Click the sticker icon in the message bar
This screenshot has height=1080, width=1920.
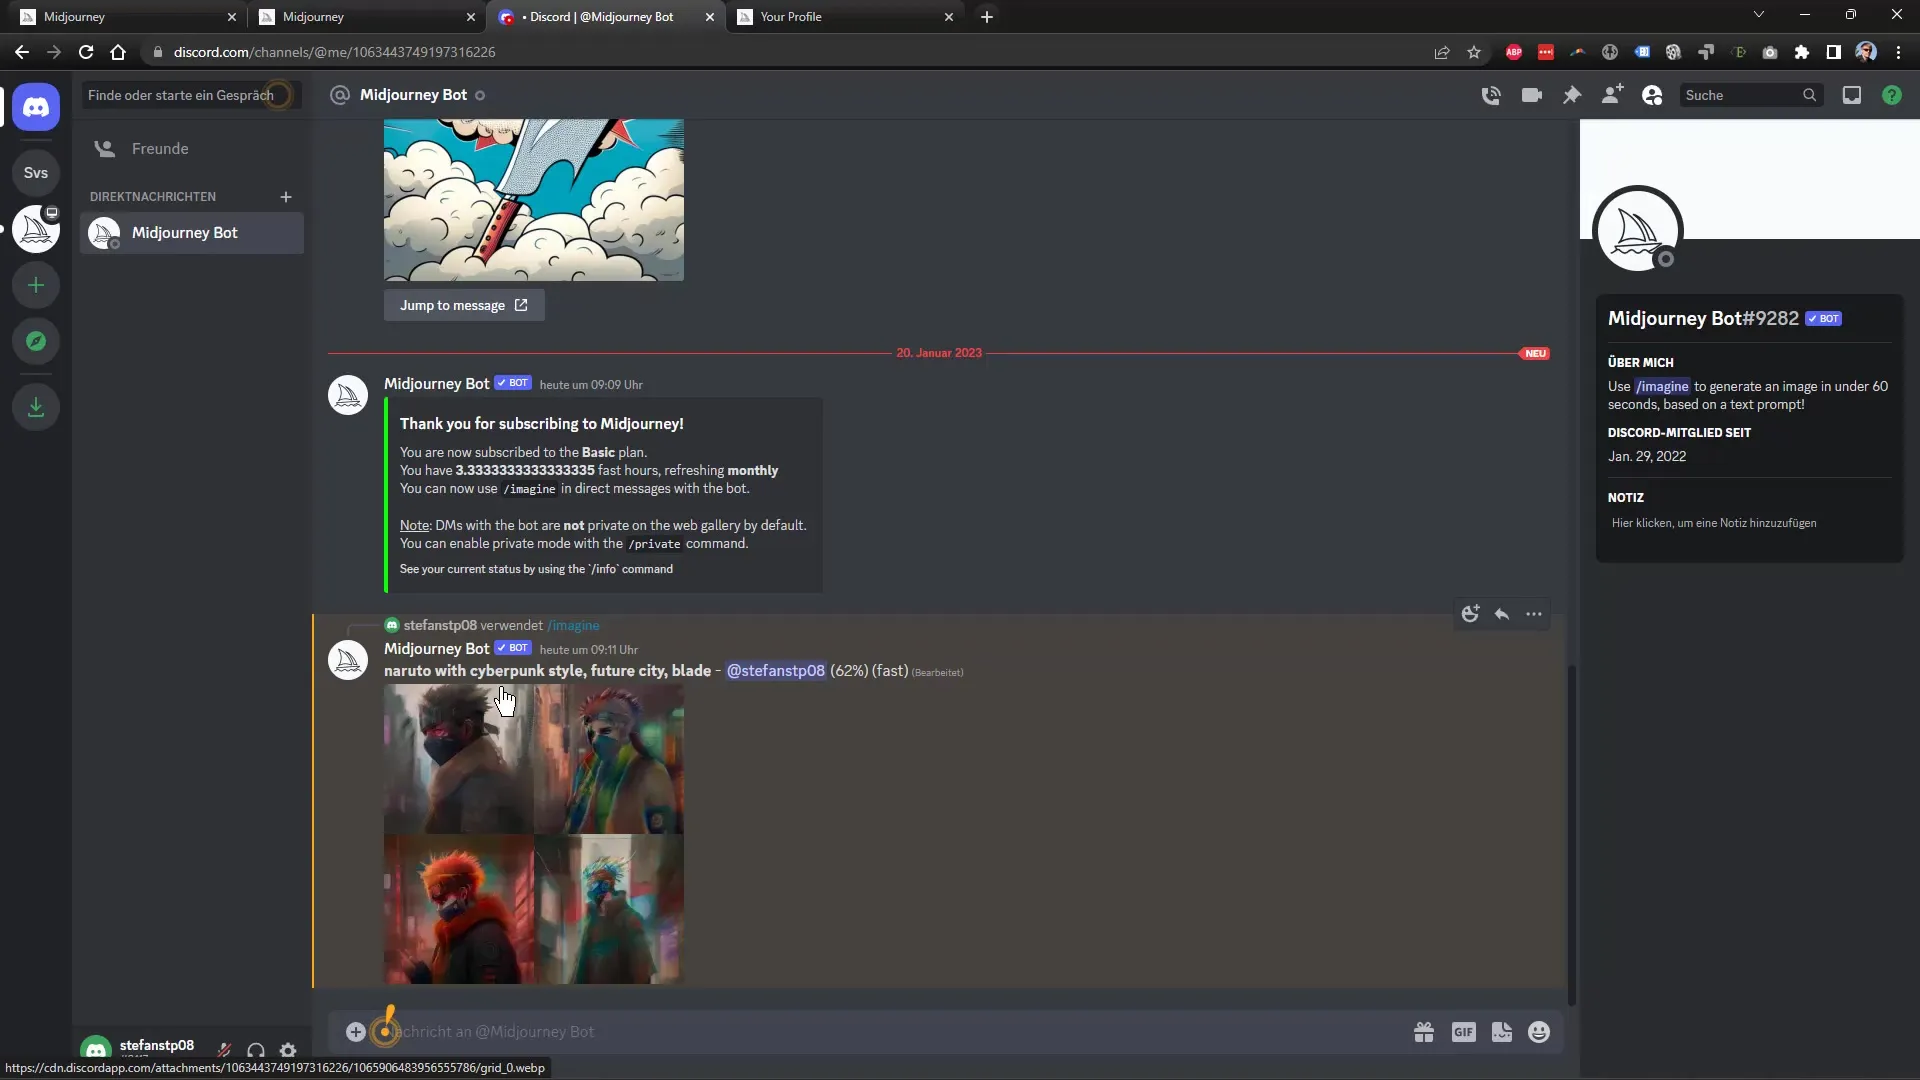[1502, 1031]
